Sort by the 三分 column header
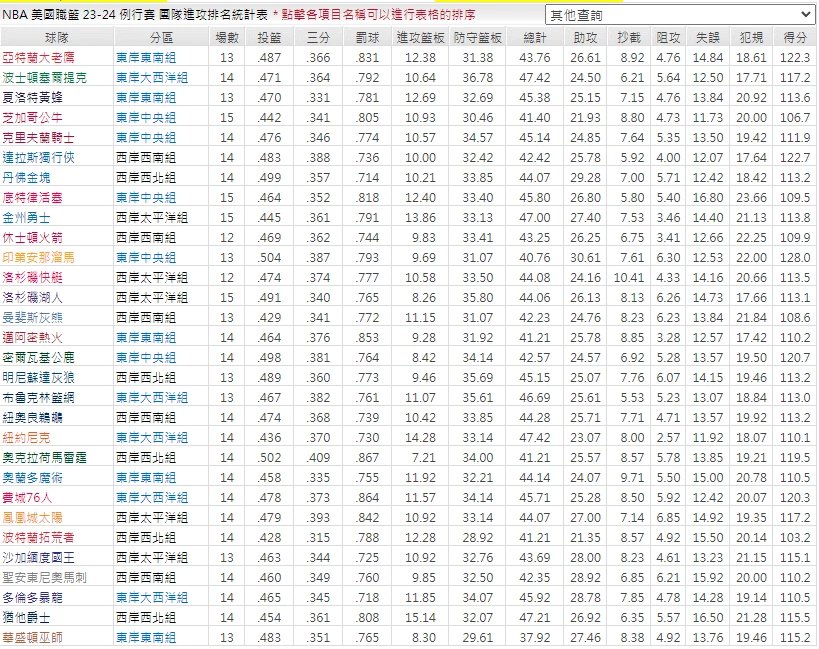This screenshot has width=819, height=649. pos(318,38)
